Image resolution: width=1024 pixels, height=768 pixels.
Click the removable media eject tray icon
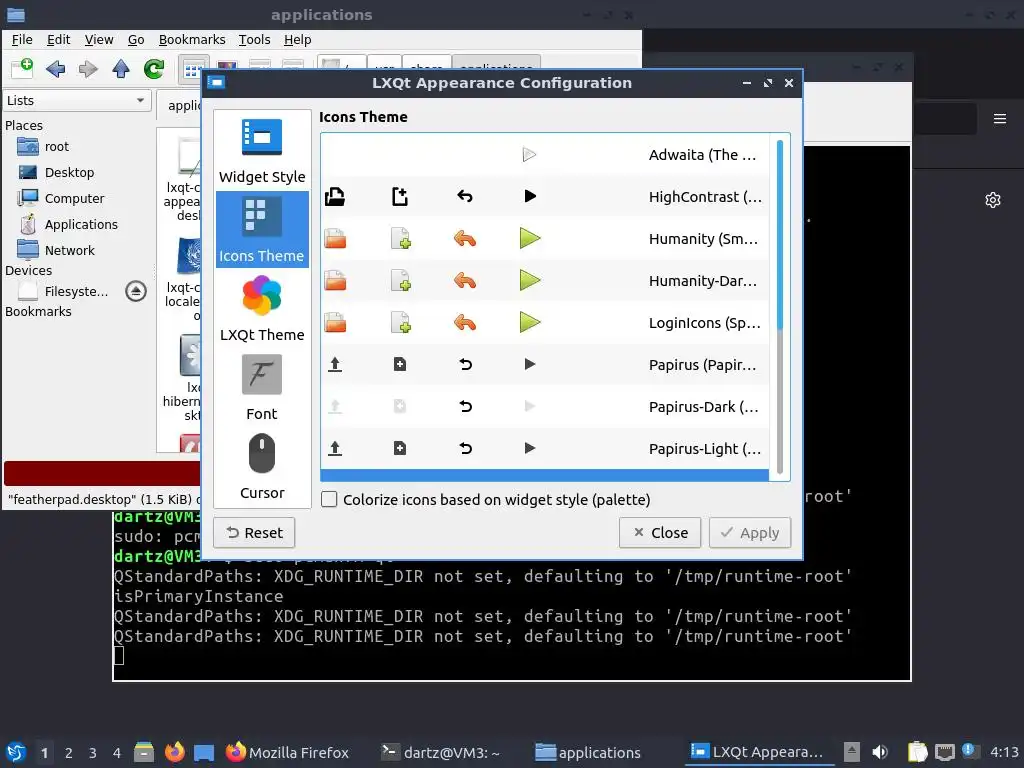point(852,752)
